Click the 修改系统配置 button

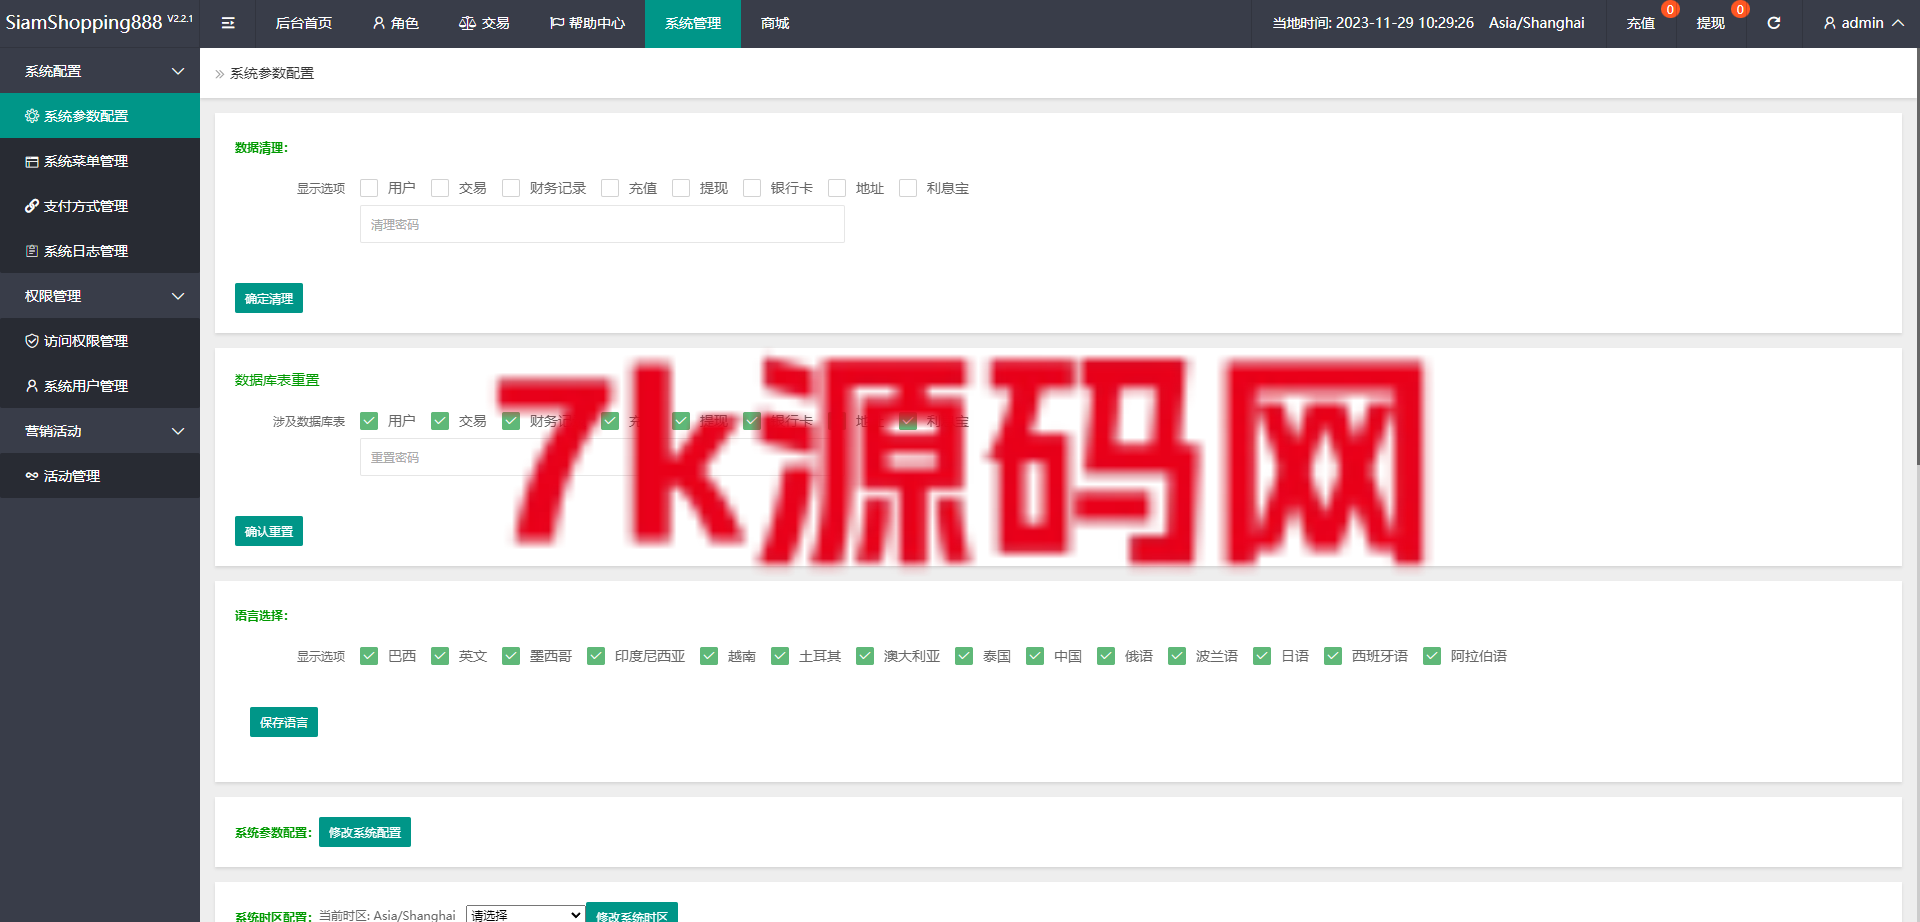point(365,832)
